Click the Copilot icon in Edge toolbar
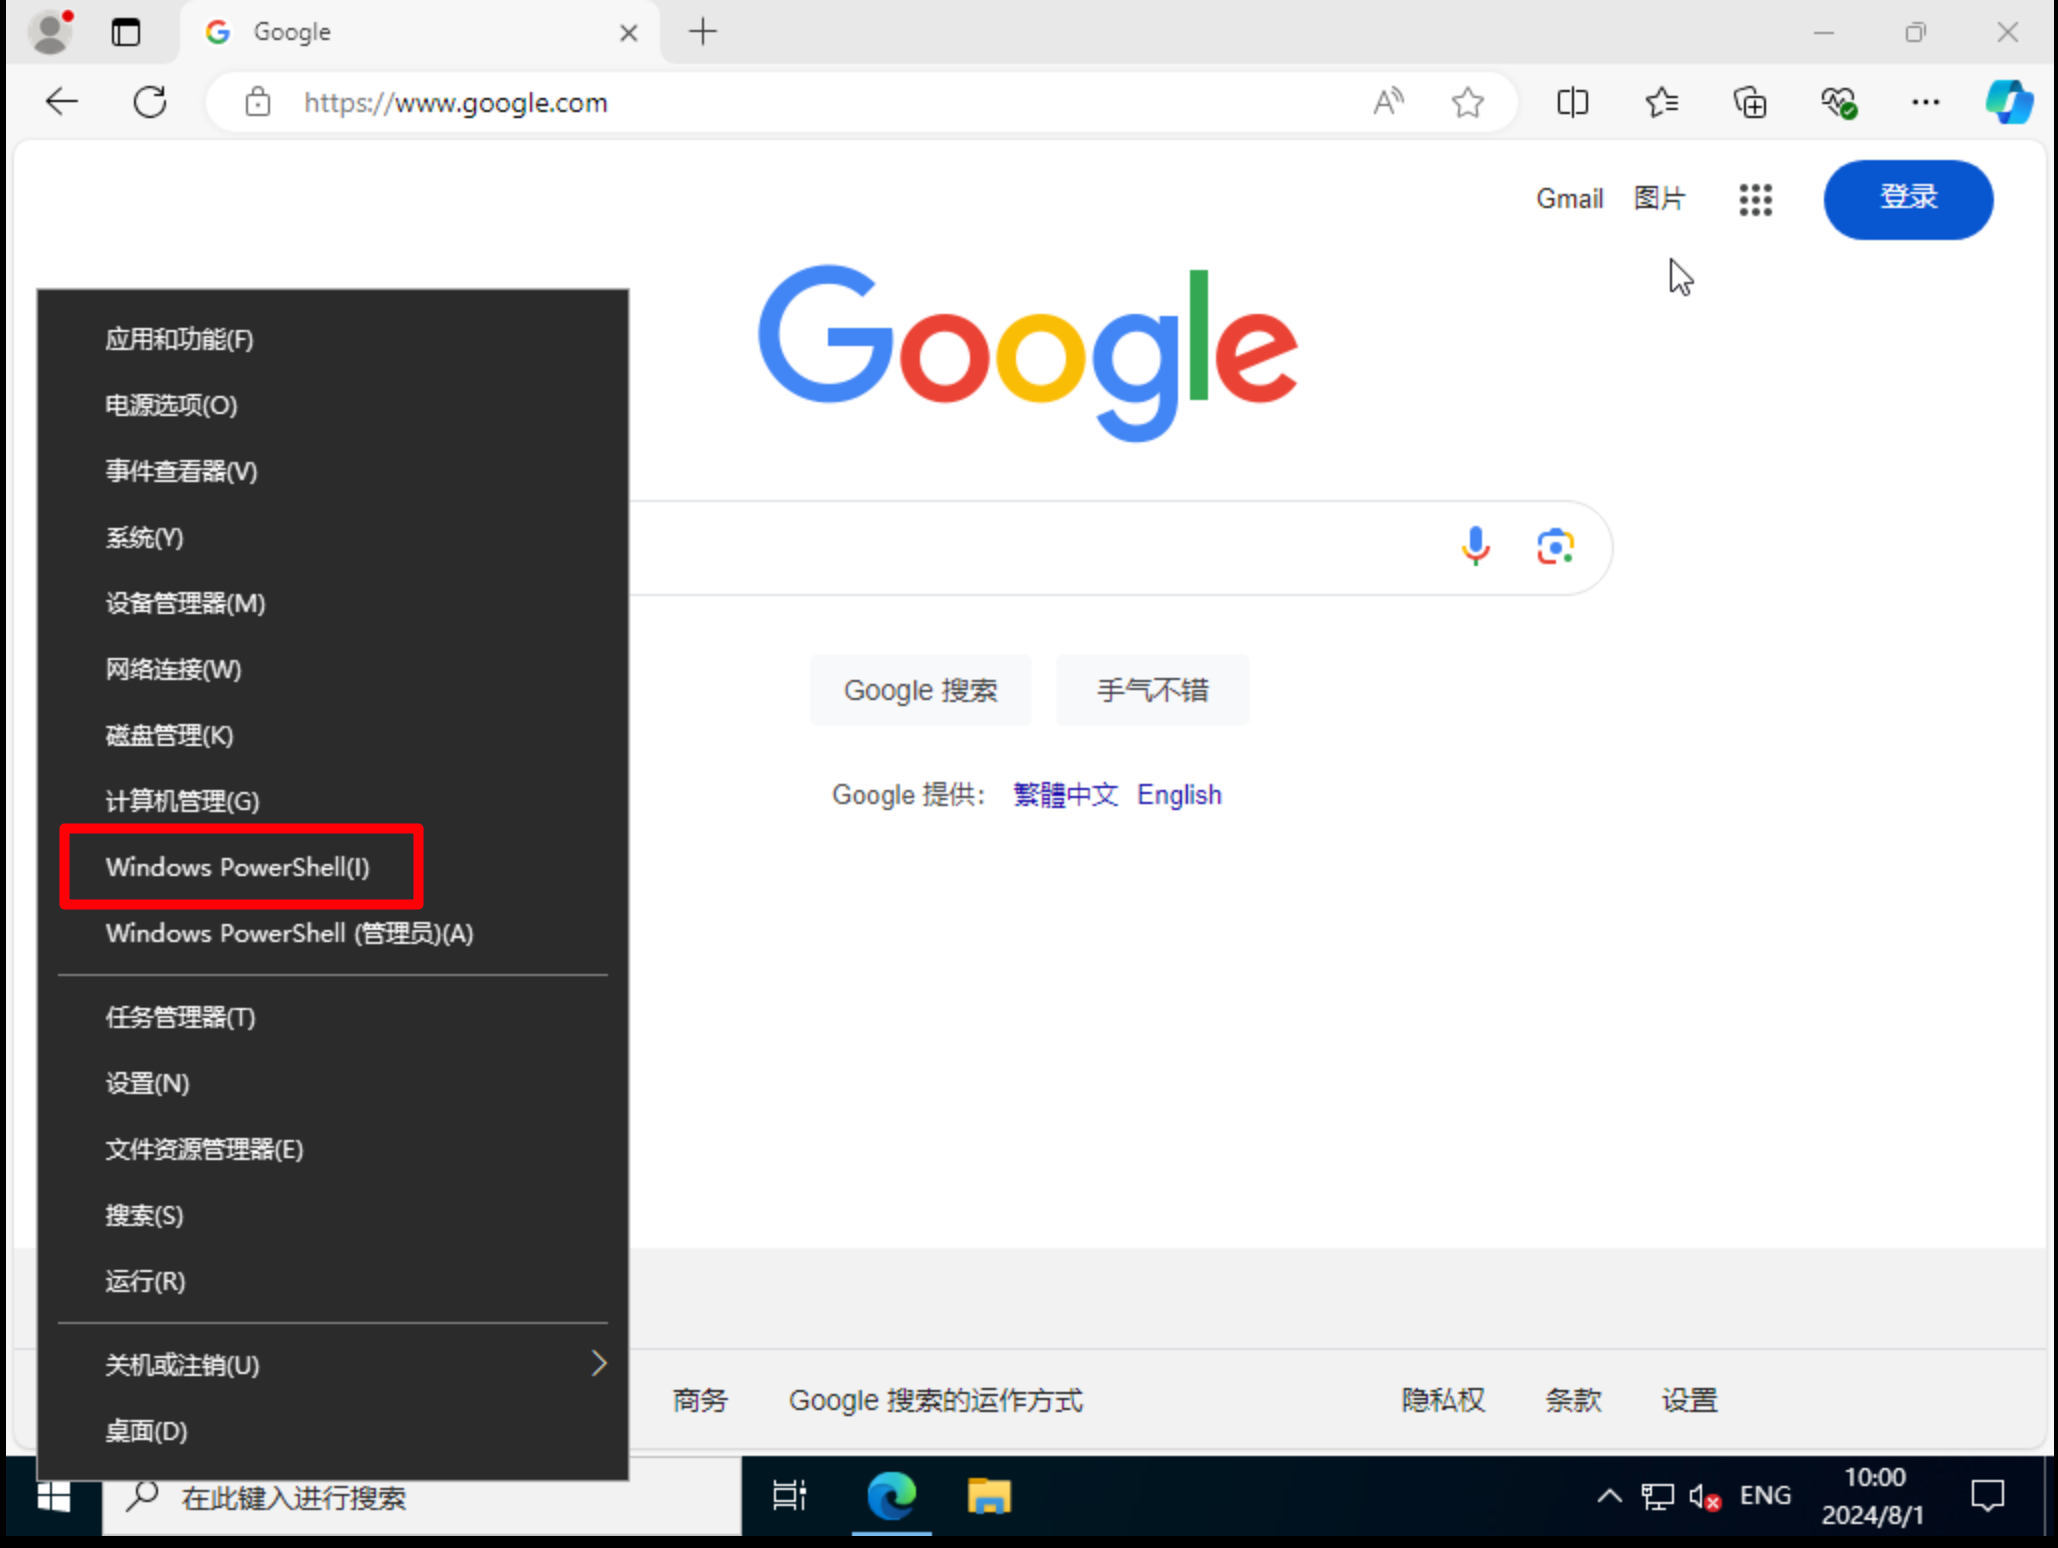The image size is (2058, 1548). pos(2008,102)
